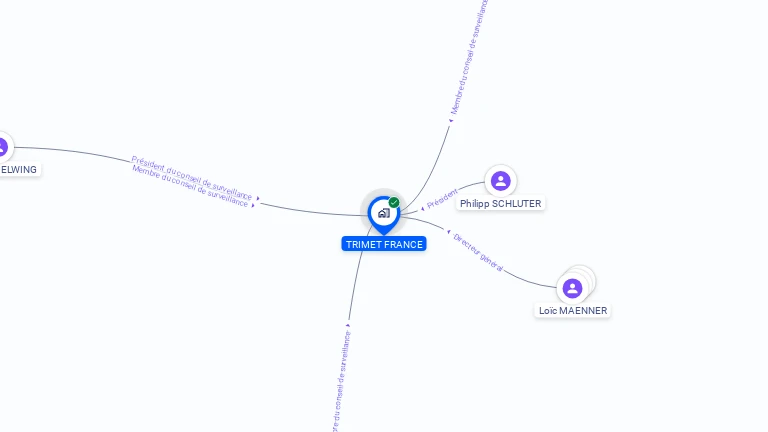Select the Directeur général edge label
This screenshot has width=768, height=432.
[x=478, y=252]
